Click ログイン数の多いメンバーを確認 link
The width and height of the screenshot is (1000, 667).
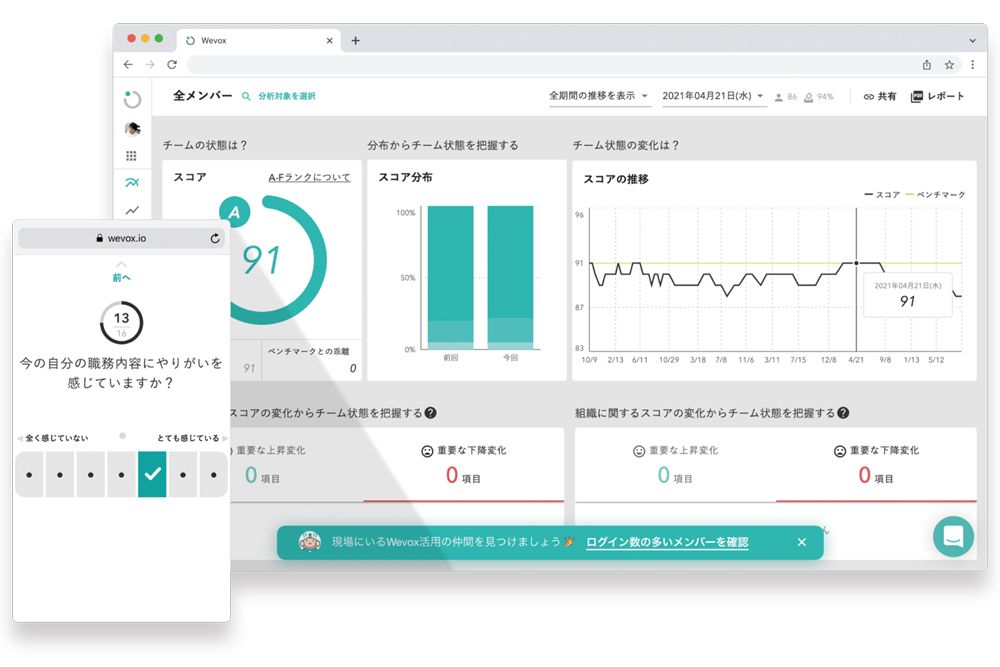click(667, 542)
